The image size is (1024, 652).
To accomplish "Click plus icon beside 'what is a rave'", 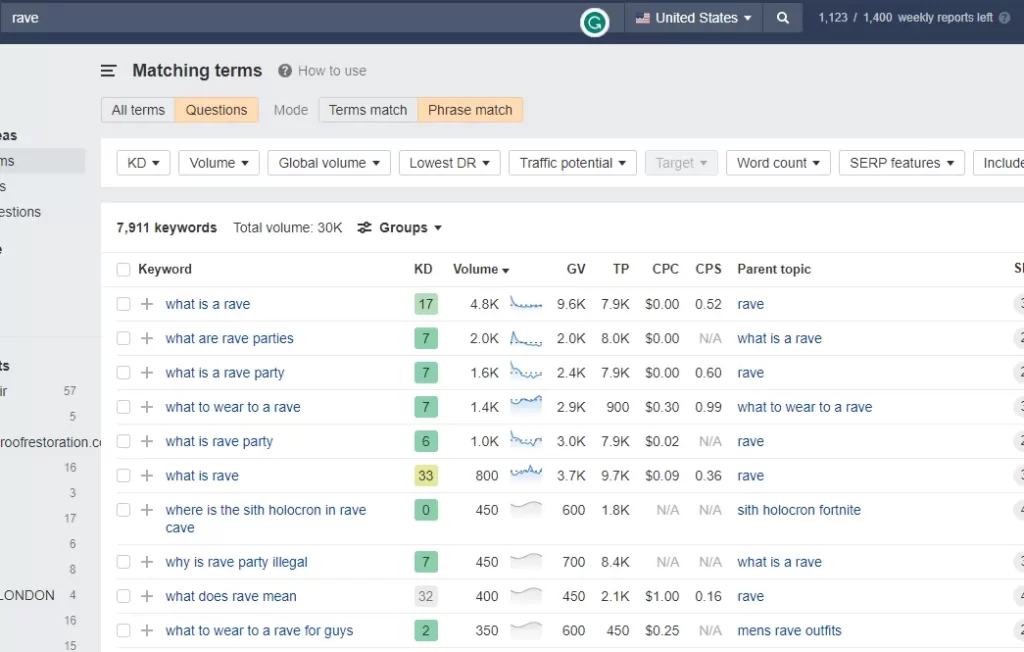I will [147, 304].
